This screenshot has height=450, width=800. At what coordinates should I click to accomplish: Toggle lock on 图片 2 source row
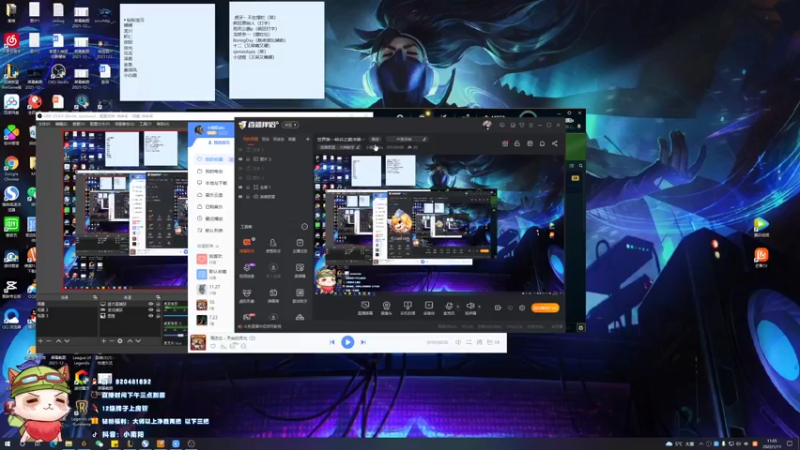[x=248, y=159]
